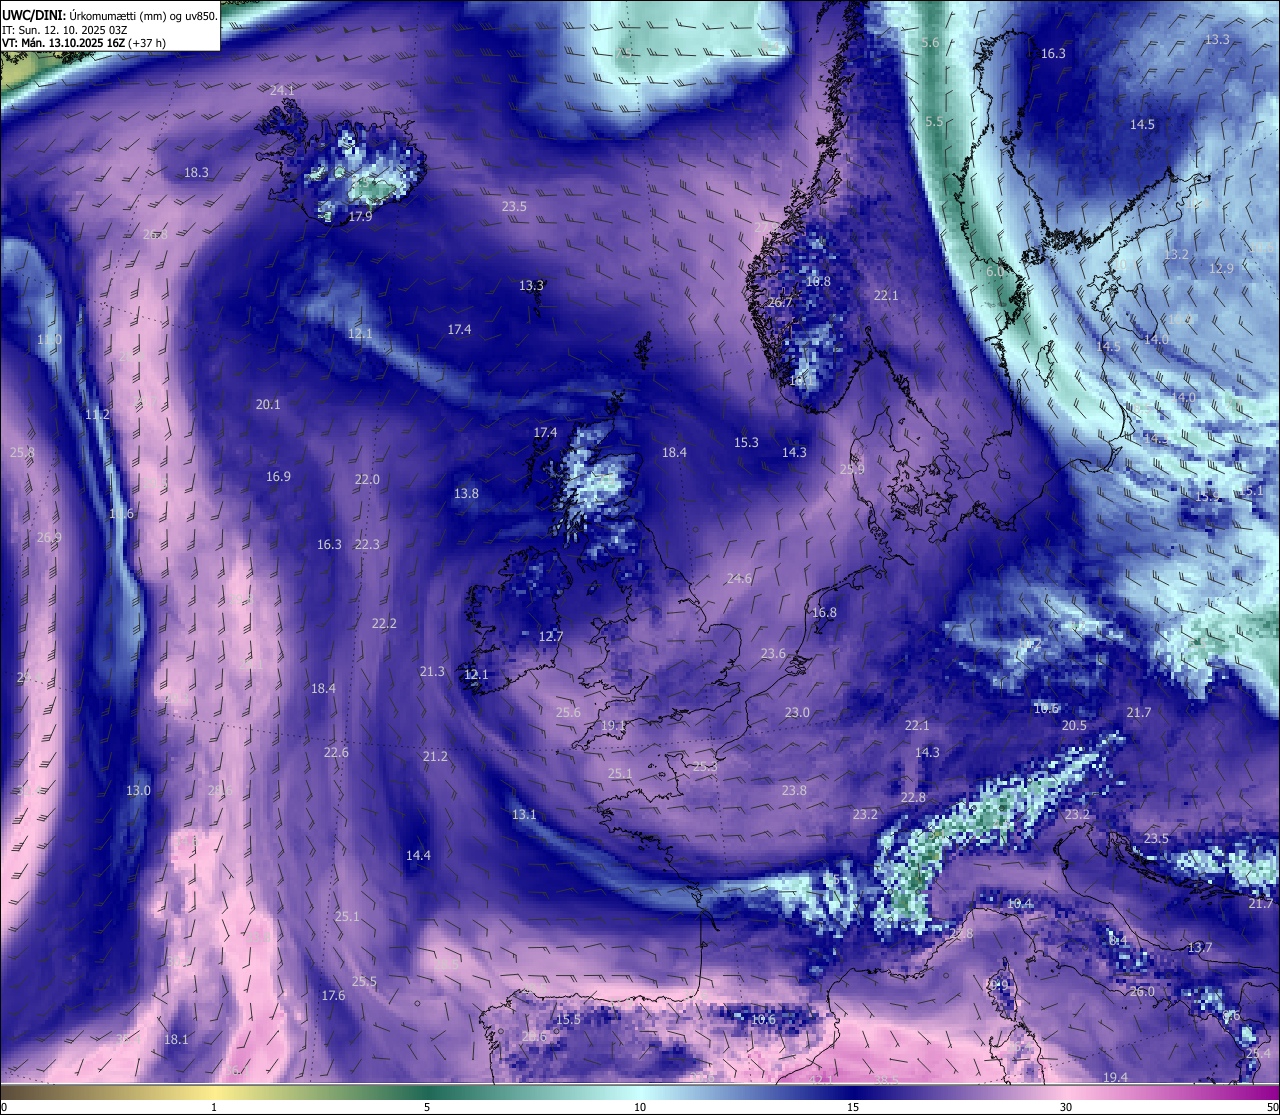Click the IT: Sun. 12. 10. 2025 03Z line
Viewport: 1280px width, 1115px height.
[65, 30]
